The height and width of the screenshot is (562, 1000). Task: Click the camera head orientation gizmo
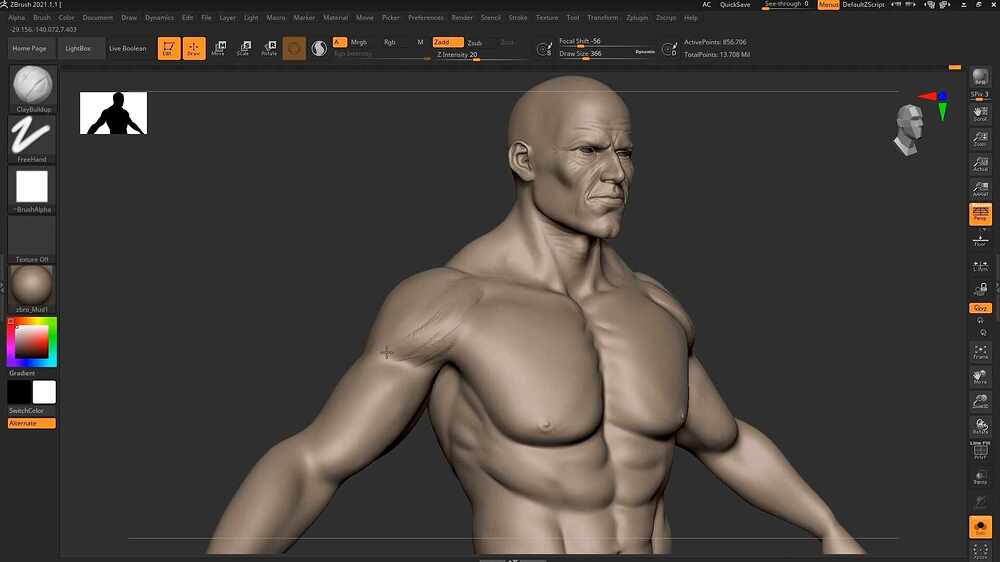[910, 129]
